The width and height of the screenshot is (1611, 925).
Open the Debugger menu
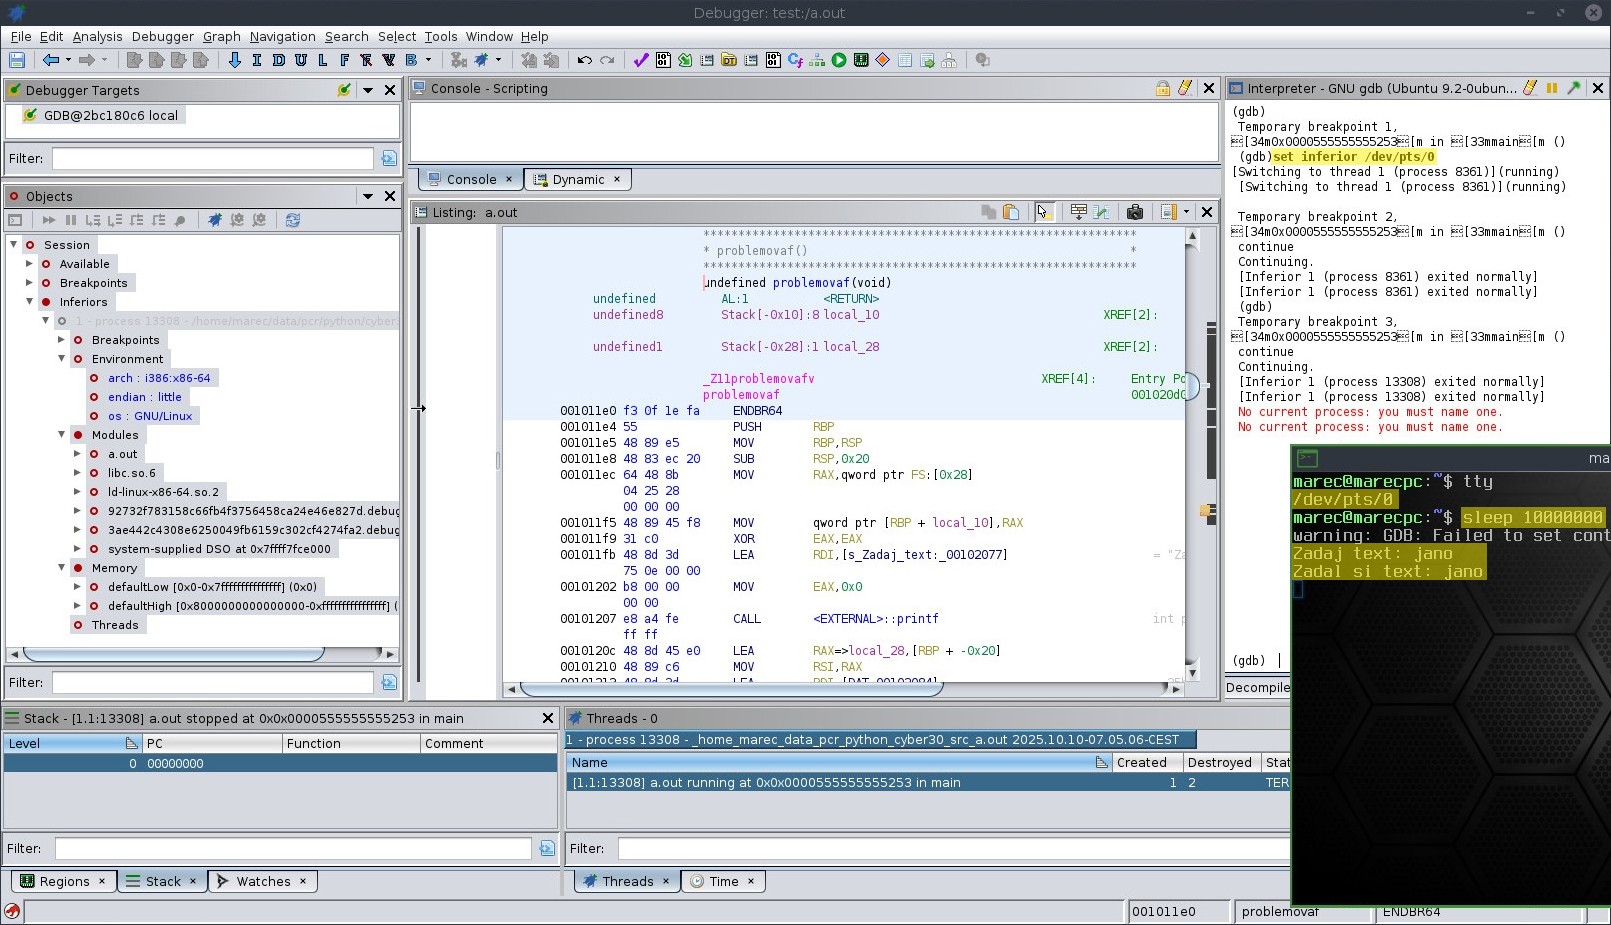tap(162, 36)
